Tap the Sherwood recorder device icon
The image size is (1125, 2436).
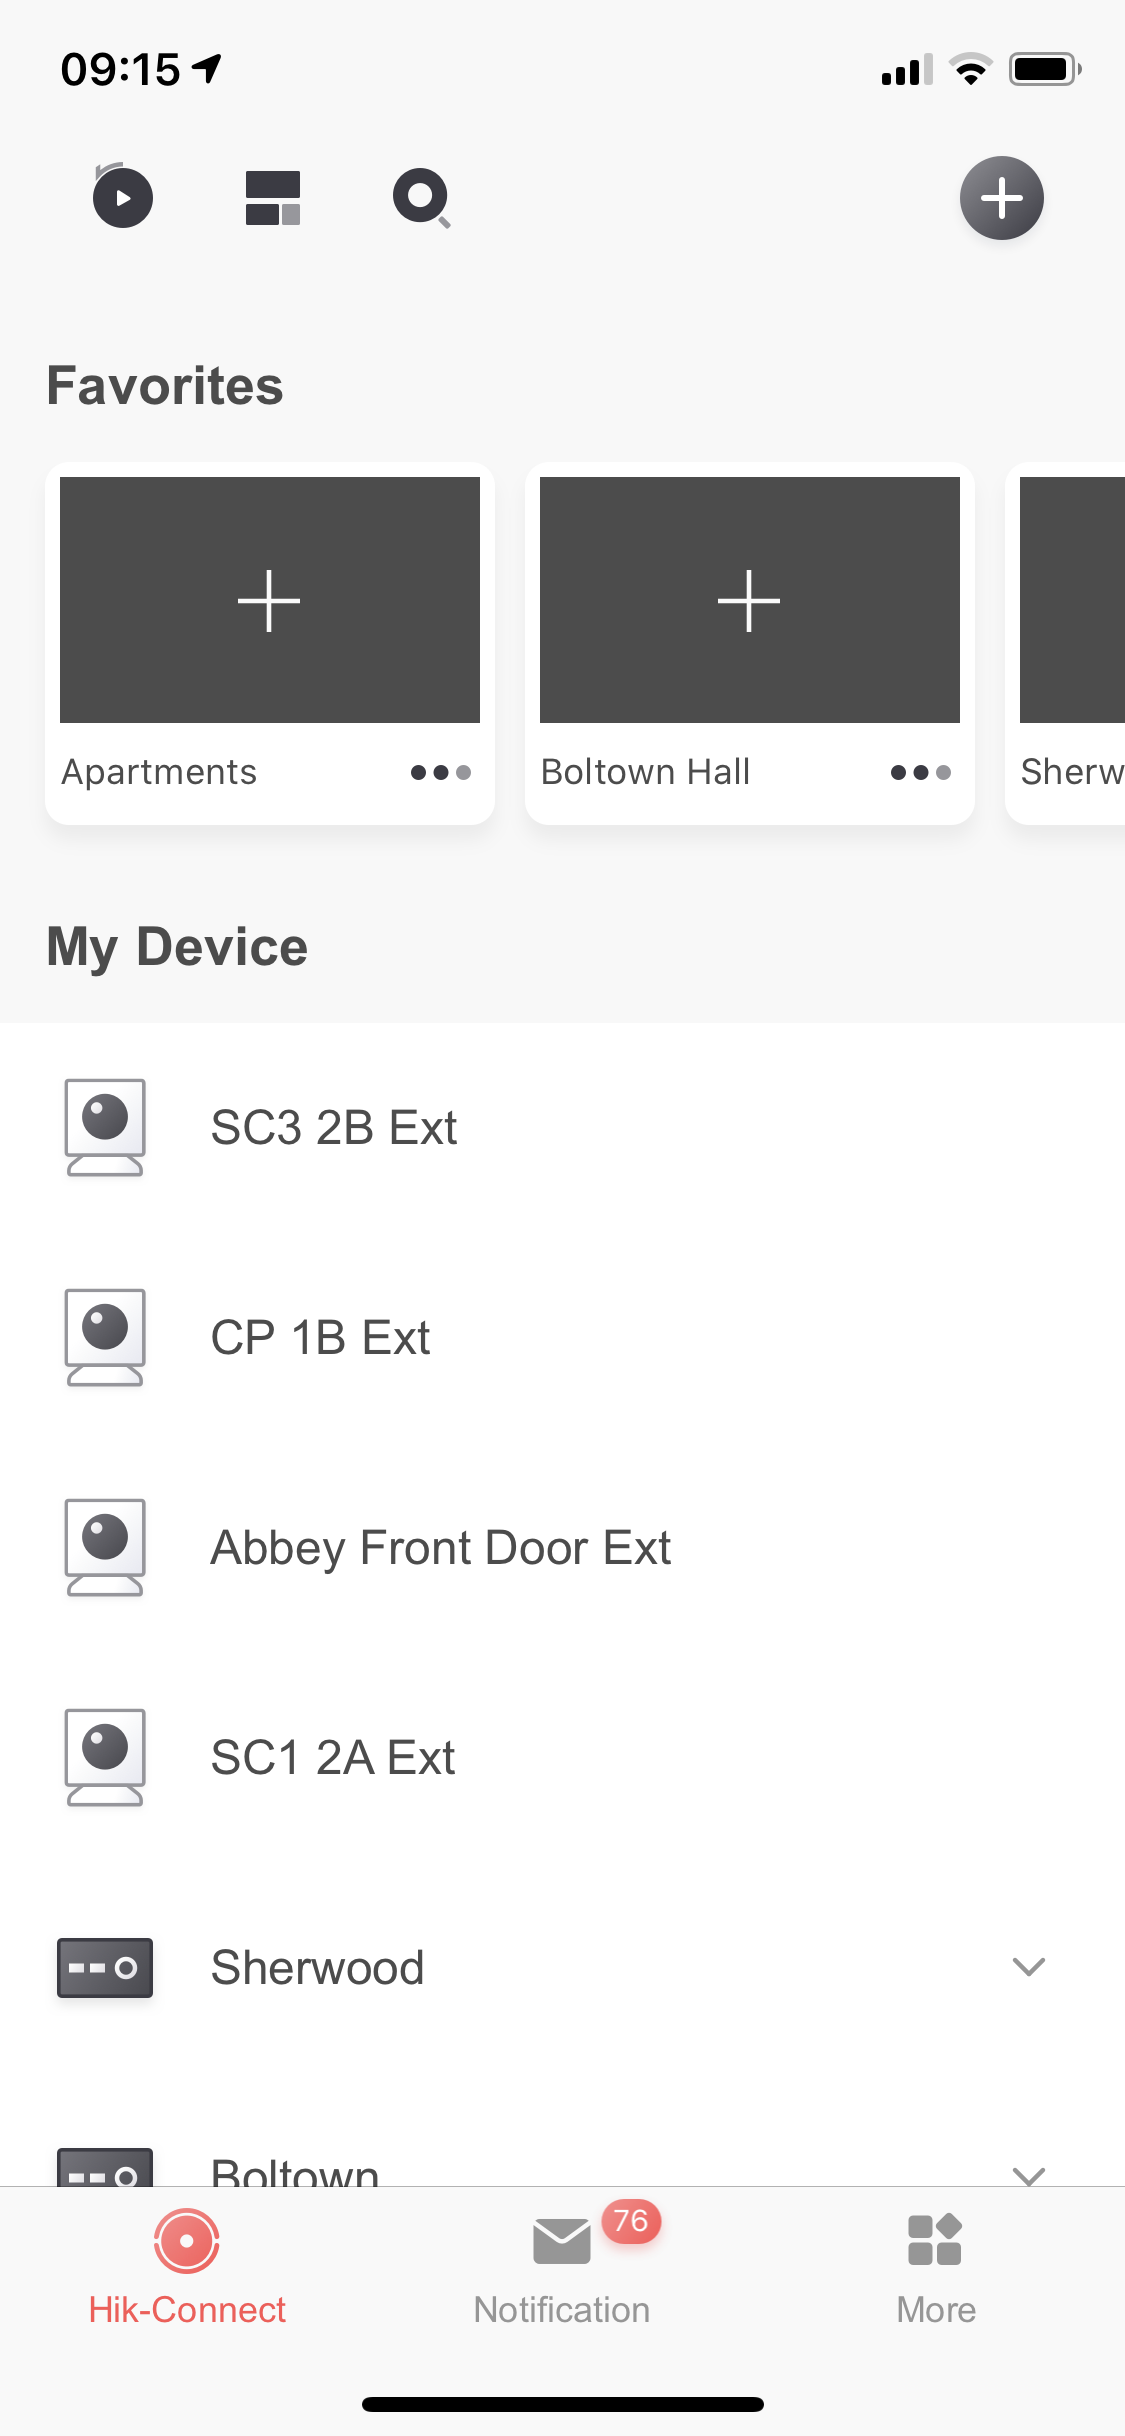tap(105, 1967)
